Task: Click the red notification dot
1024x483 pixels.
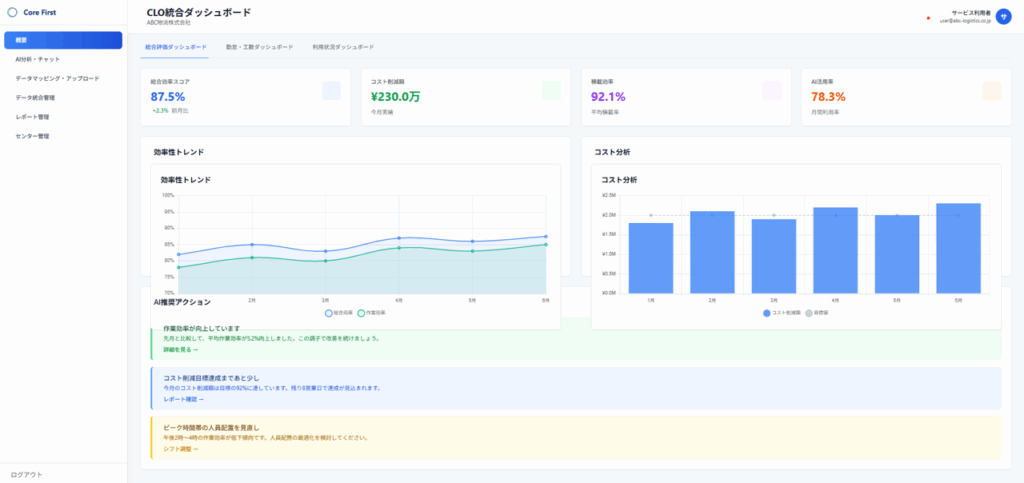Action: (x=928, y=18)
